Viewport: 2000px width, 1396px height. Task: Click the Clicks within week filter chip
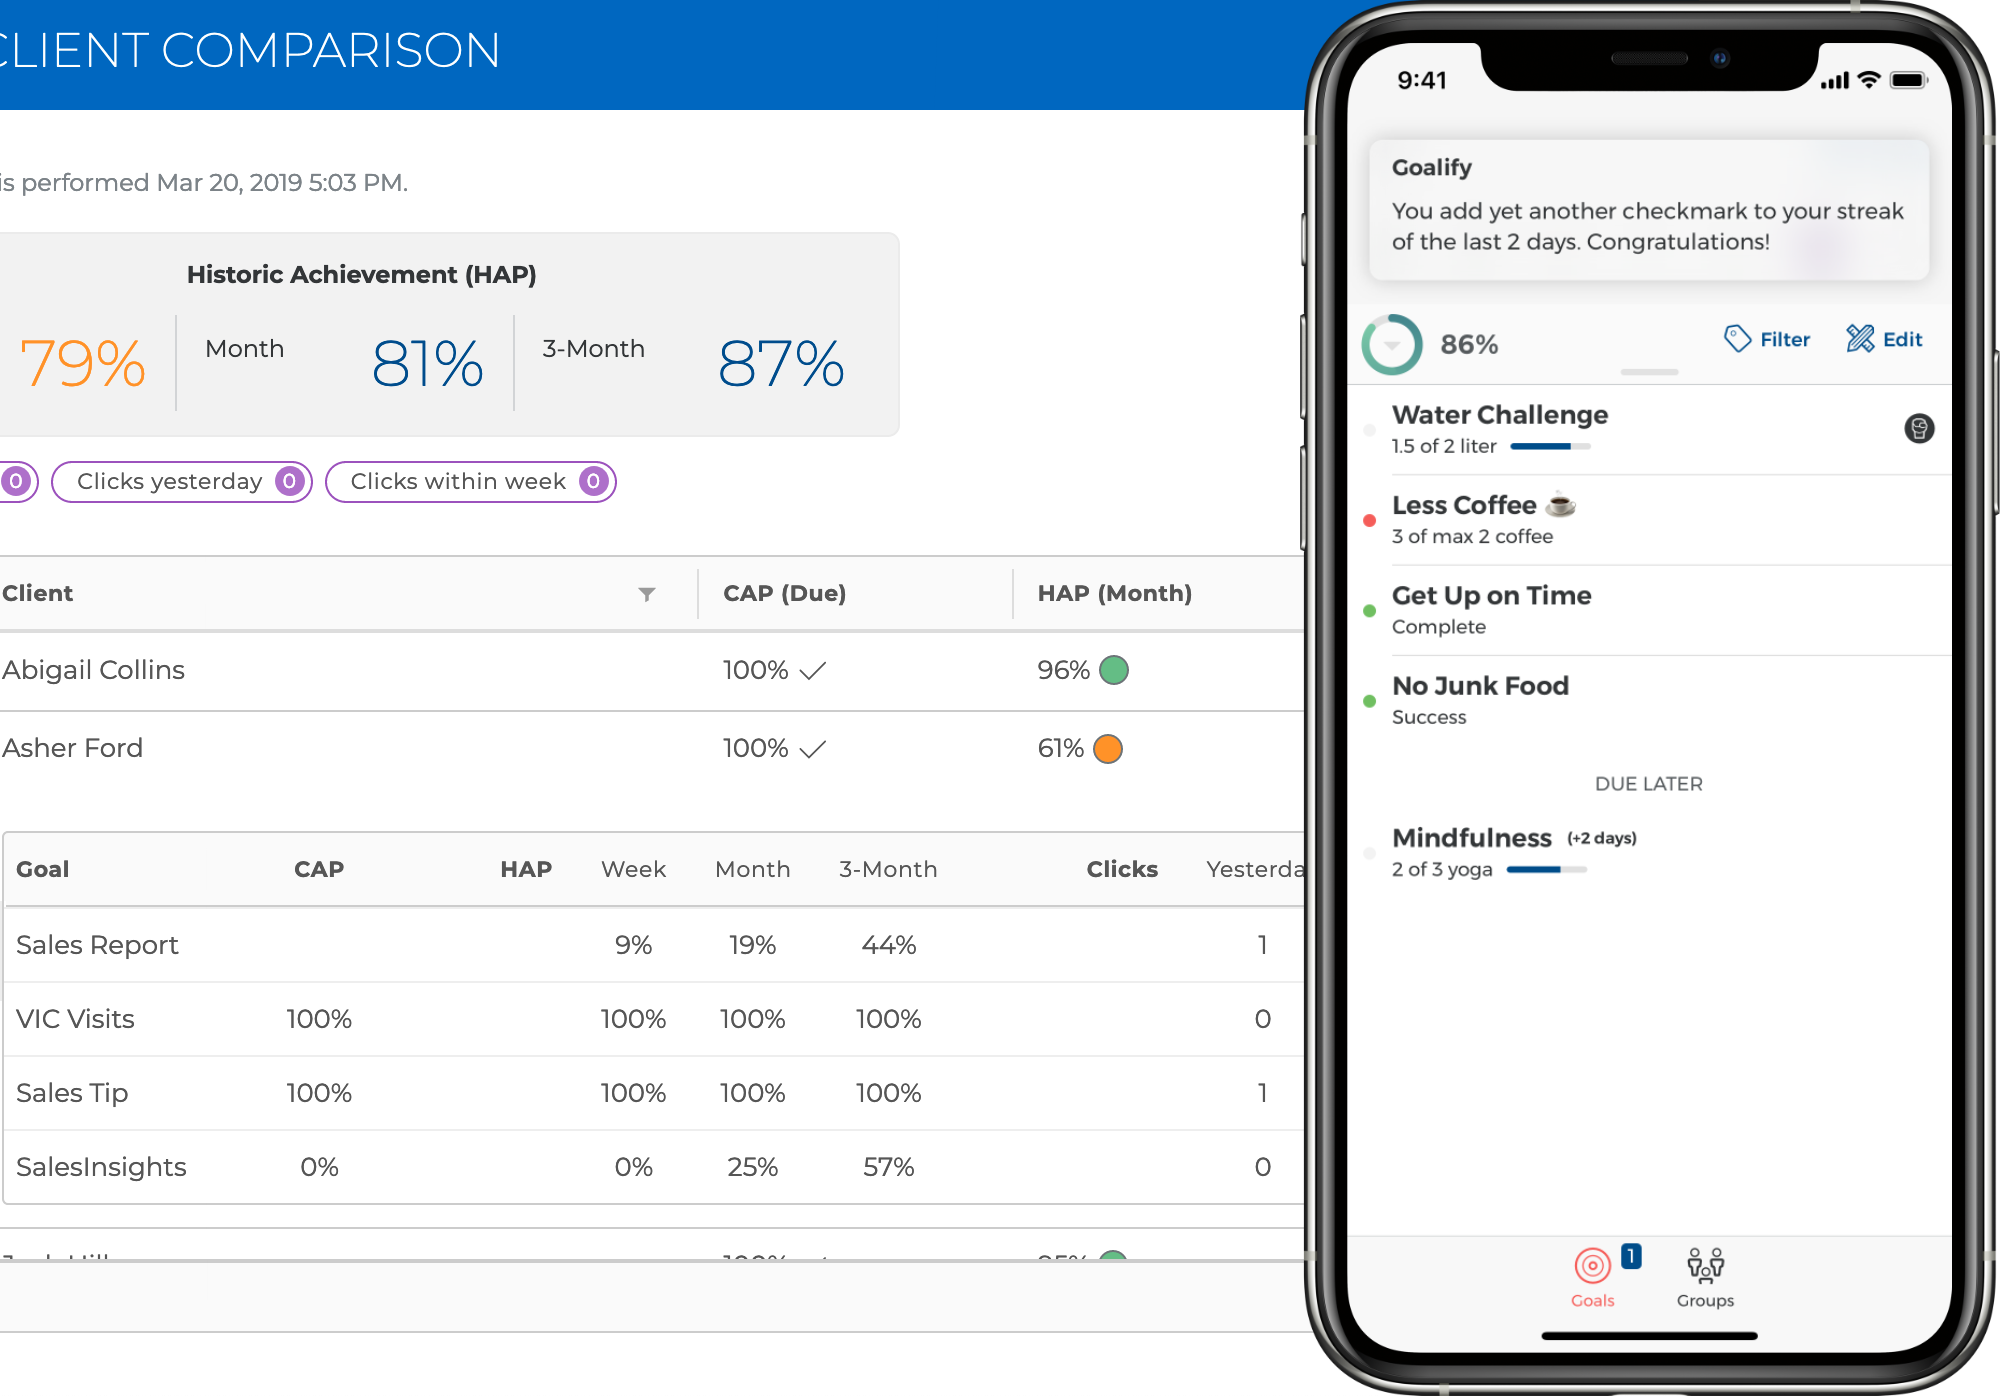(470, 481)
